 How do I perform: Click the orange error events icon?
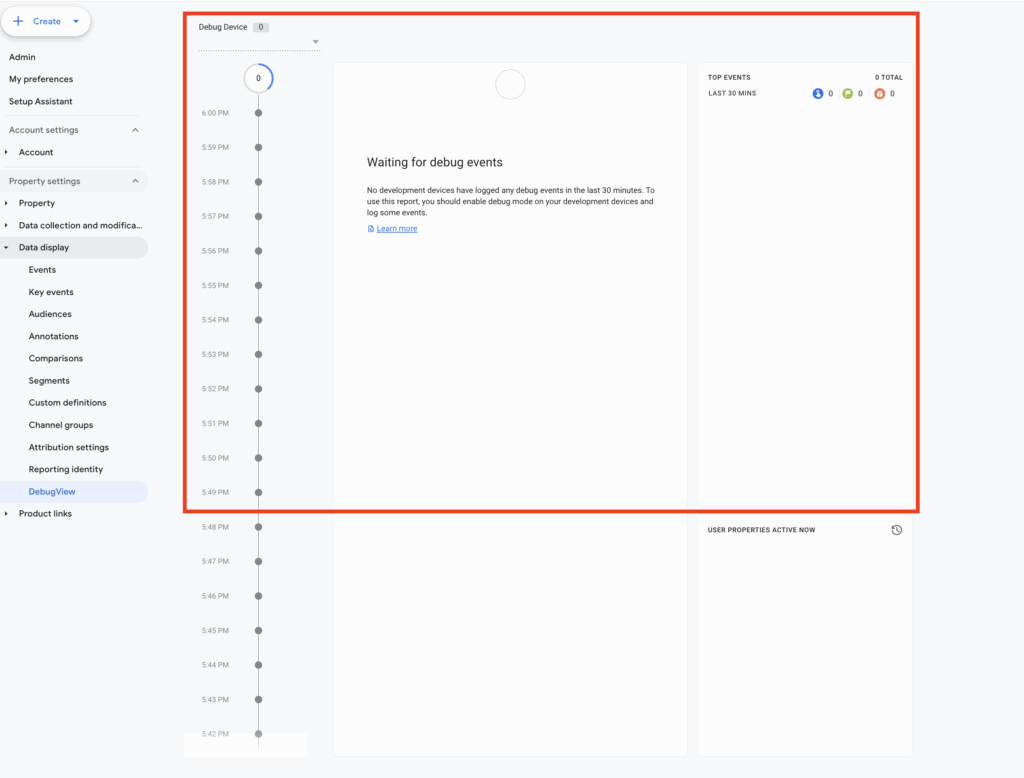(880, 93)
